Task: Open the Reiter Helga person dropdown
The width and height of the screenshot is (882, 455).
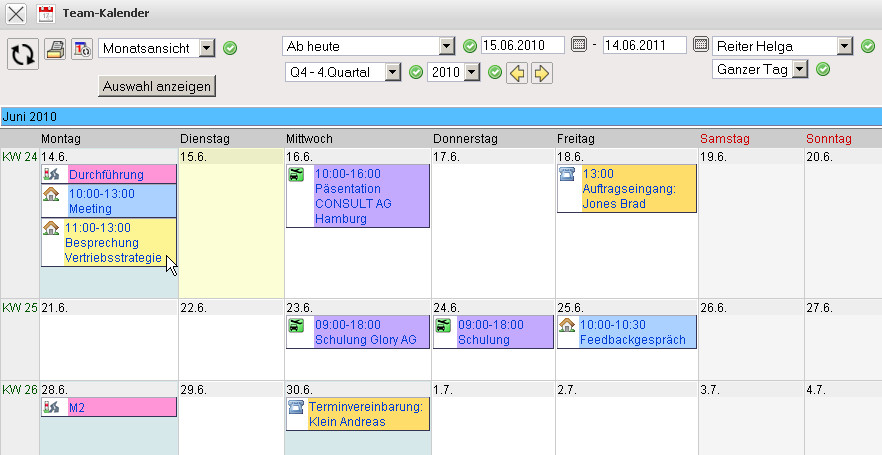Action: 845,46
